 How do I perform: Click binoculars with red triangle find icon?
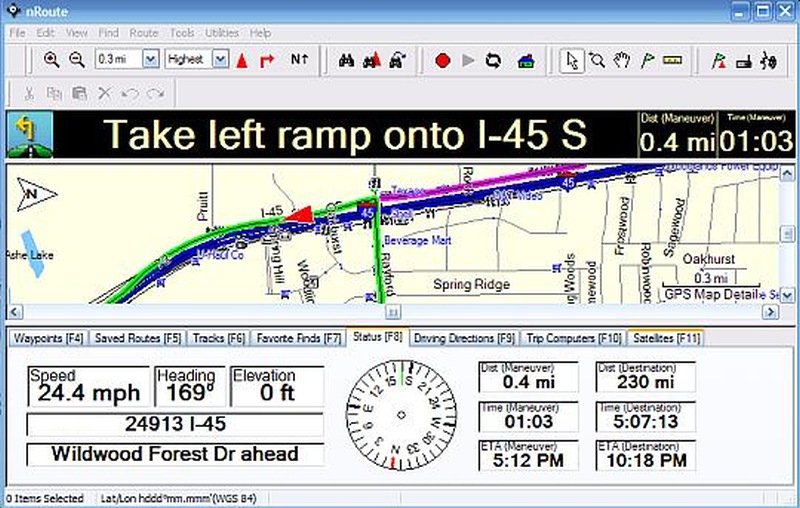pos(372,60)
